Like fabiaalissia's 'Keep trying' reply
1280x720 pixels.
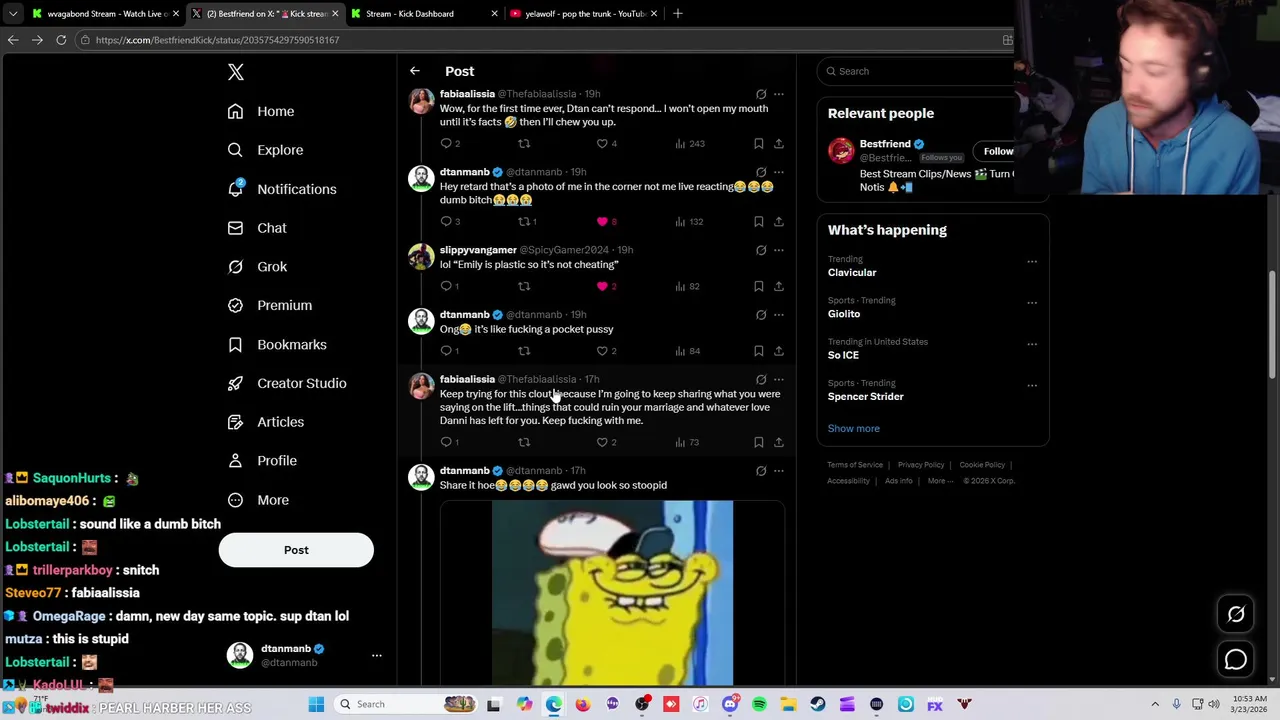tap(602, 442)
